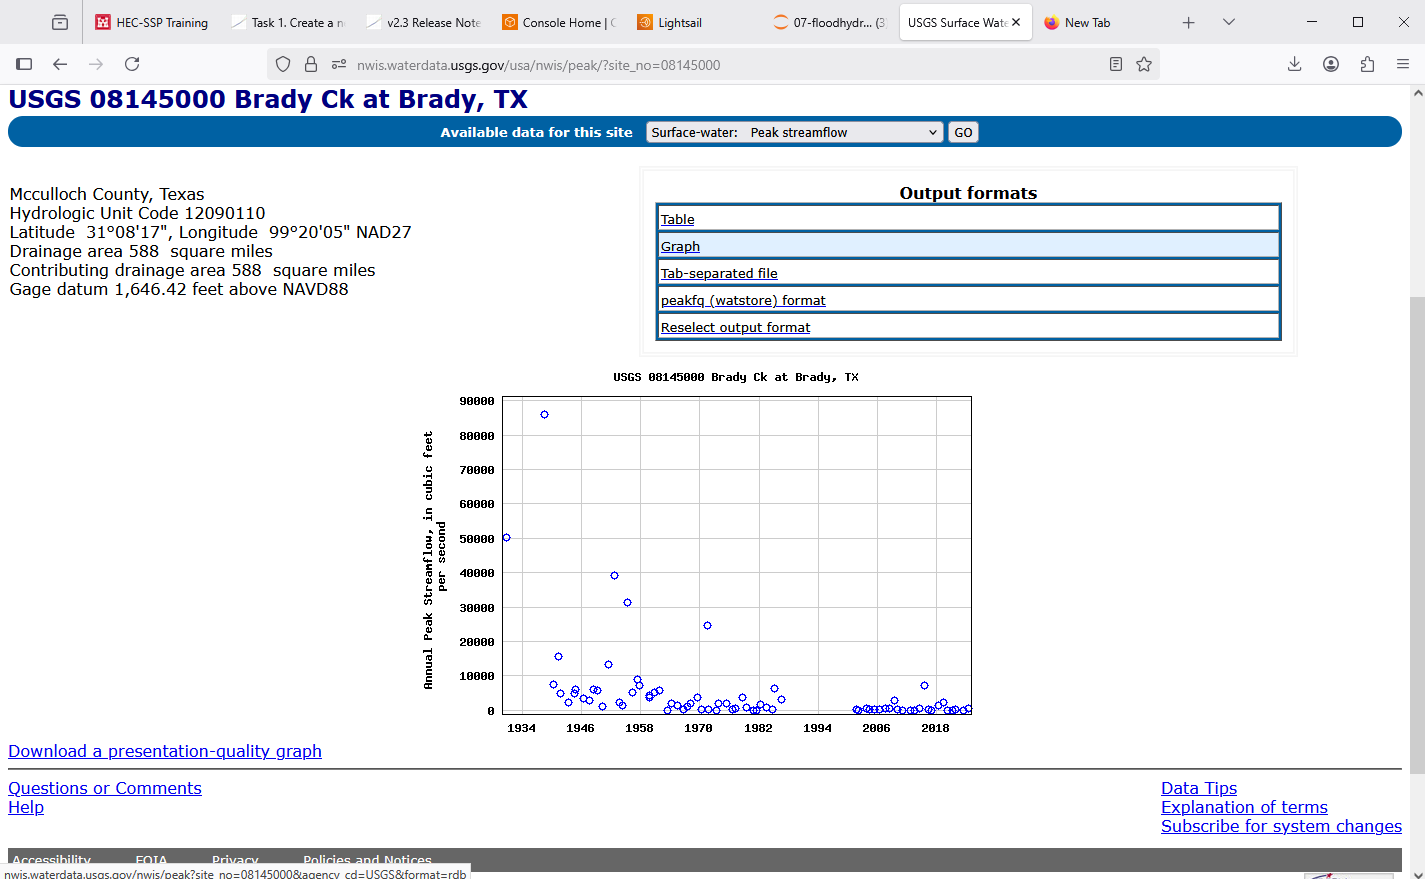Click the vertical page scrollbar
This screenshot has width=1425, height=879.
point(1417,480)
